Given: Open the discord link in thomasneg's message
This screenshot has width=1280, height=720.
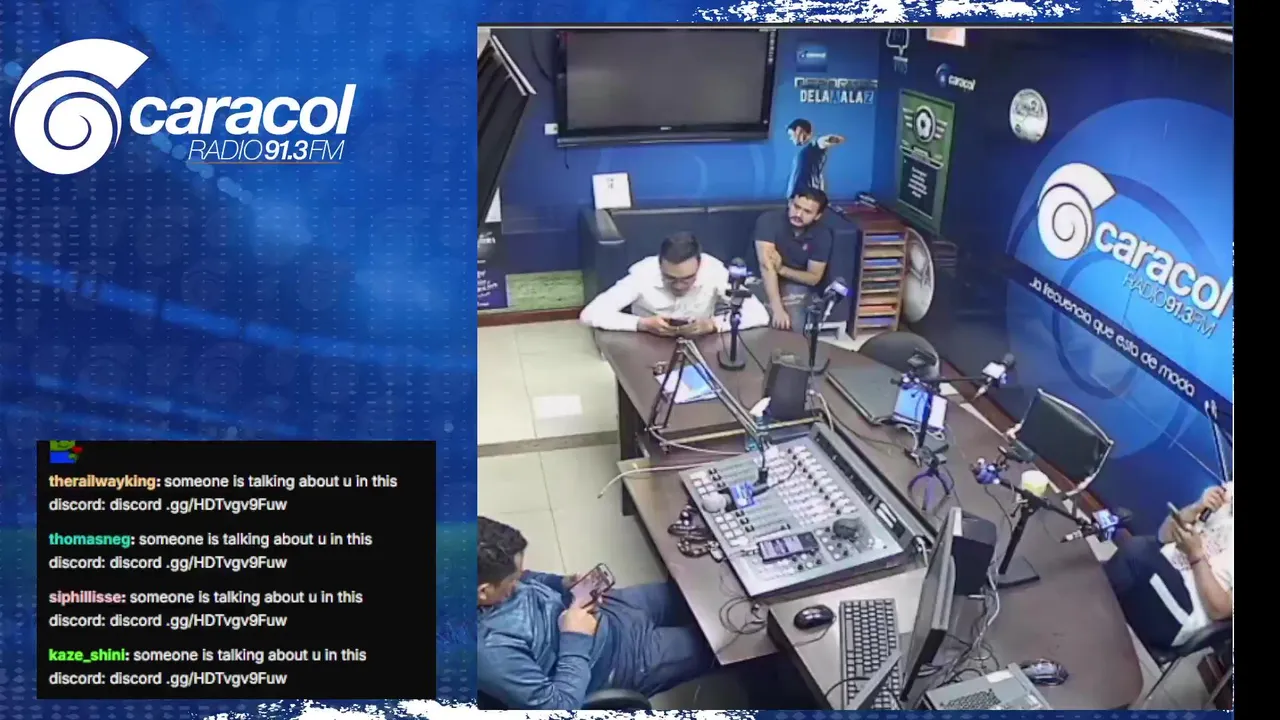Looking at the screenshot, I should click(198, 562).
